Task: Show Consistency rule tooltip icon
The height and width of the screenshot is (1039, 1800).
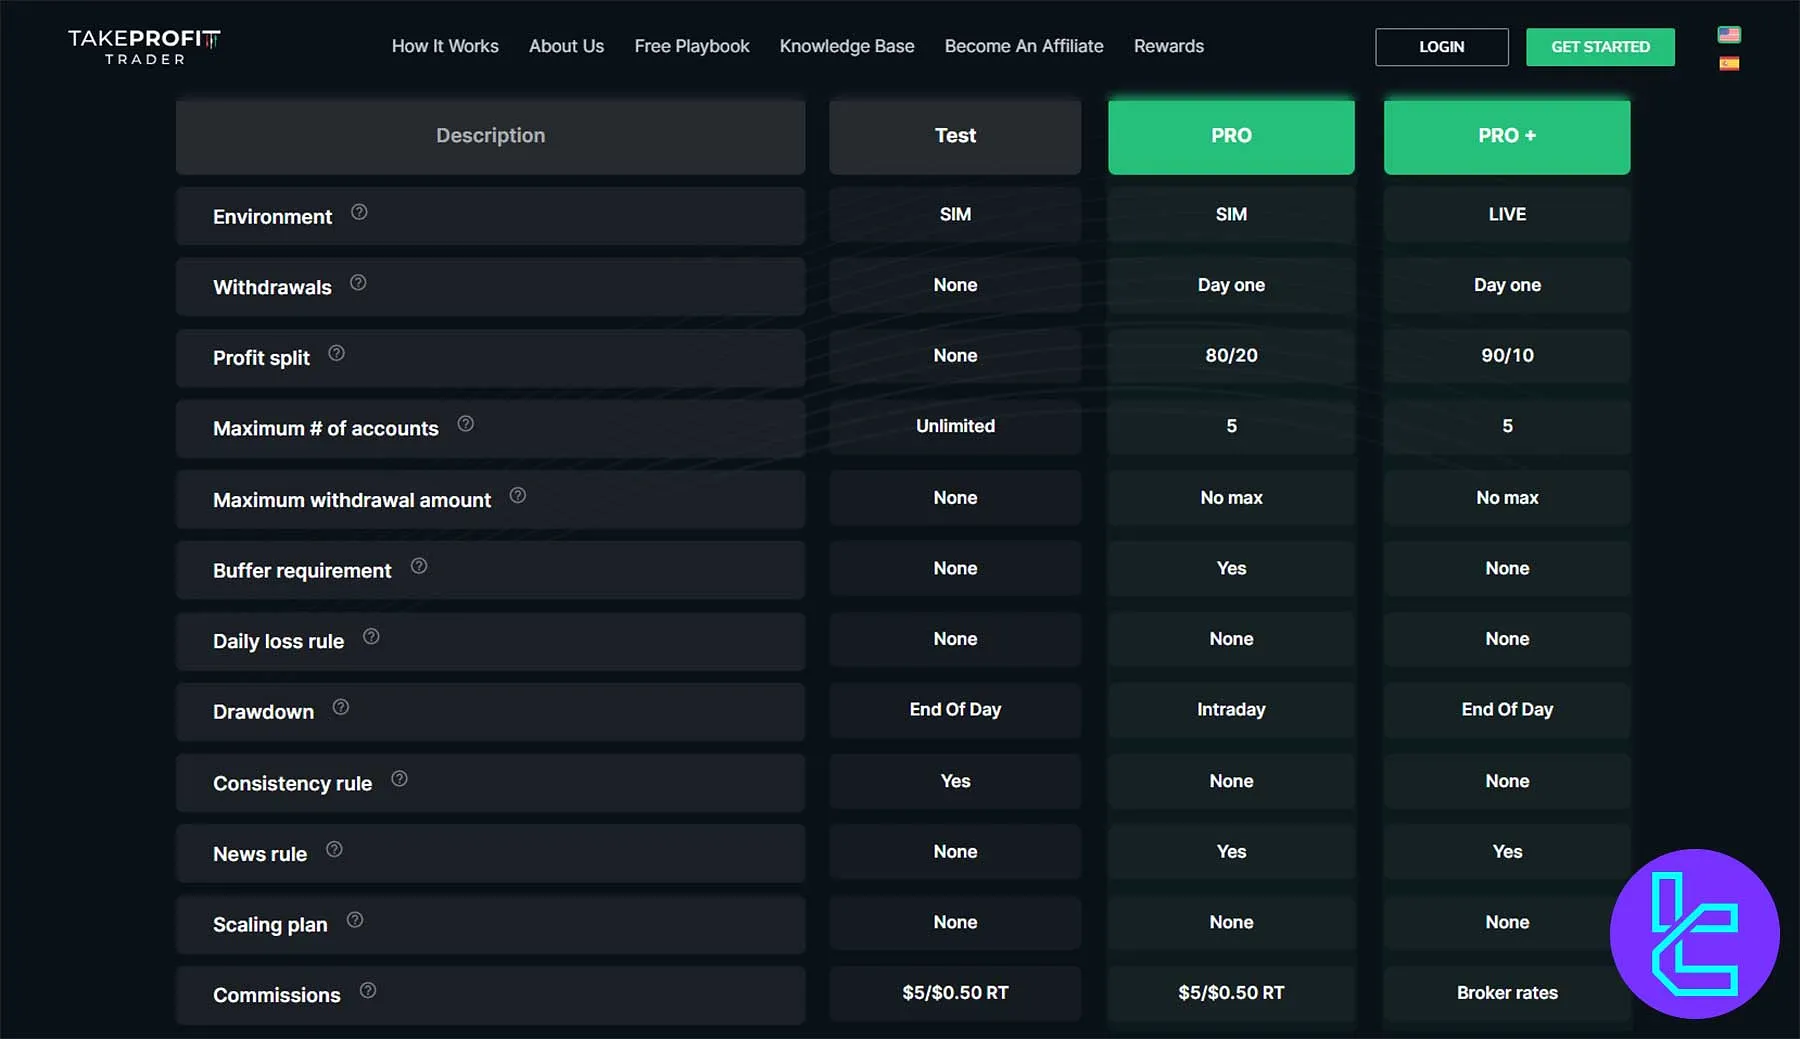Action: point(399,779)
